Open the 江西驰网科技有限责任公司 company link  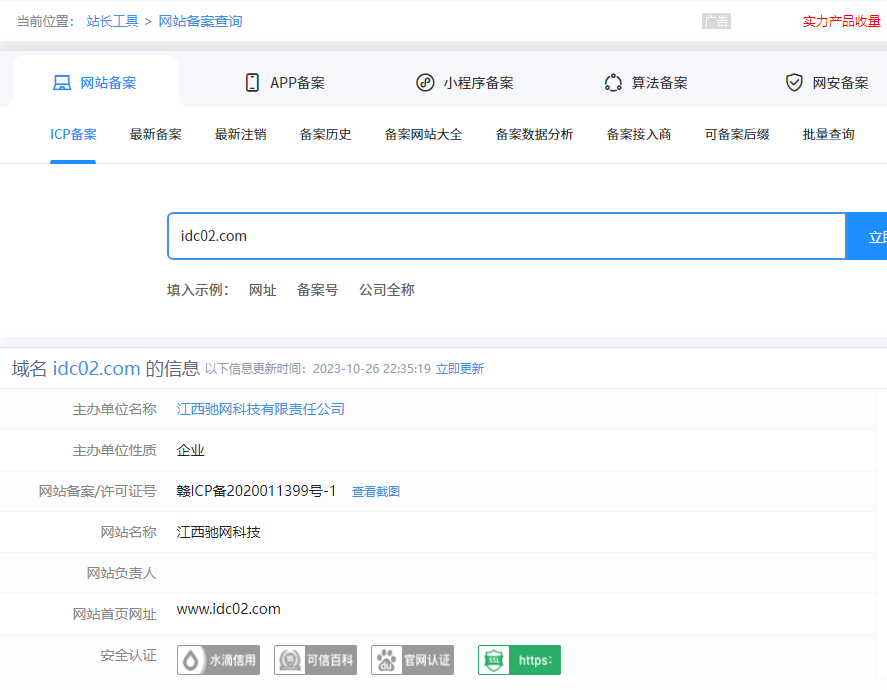coord(260,409)
